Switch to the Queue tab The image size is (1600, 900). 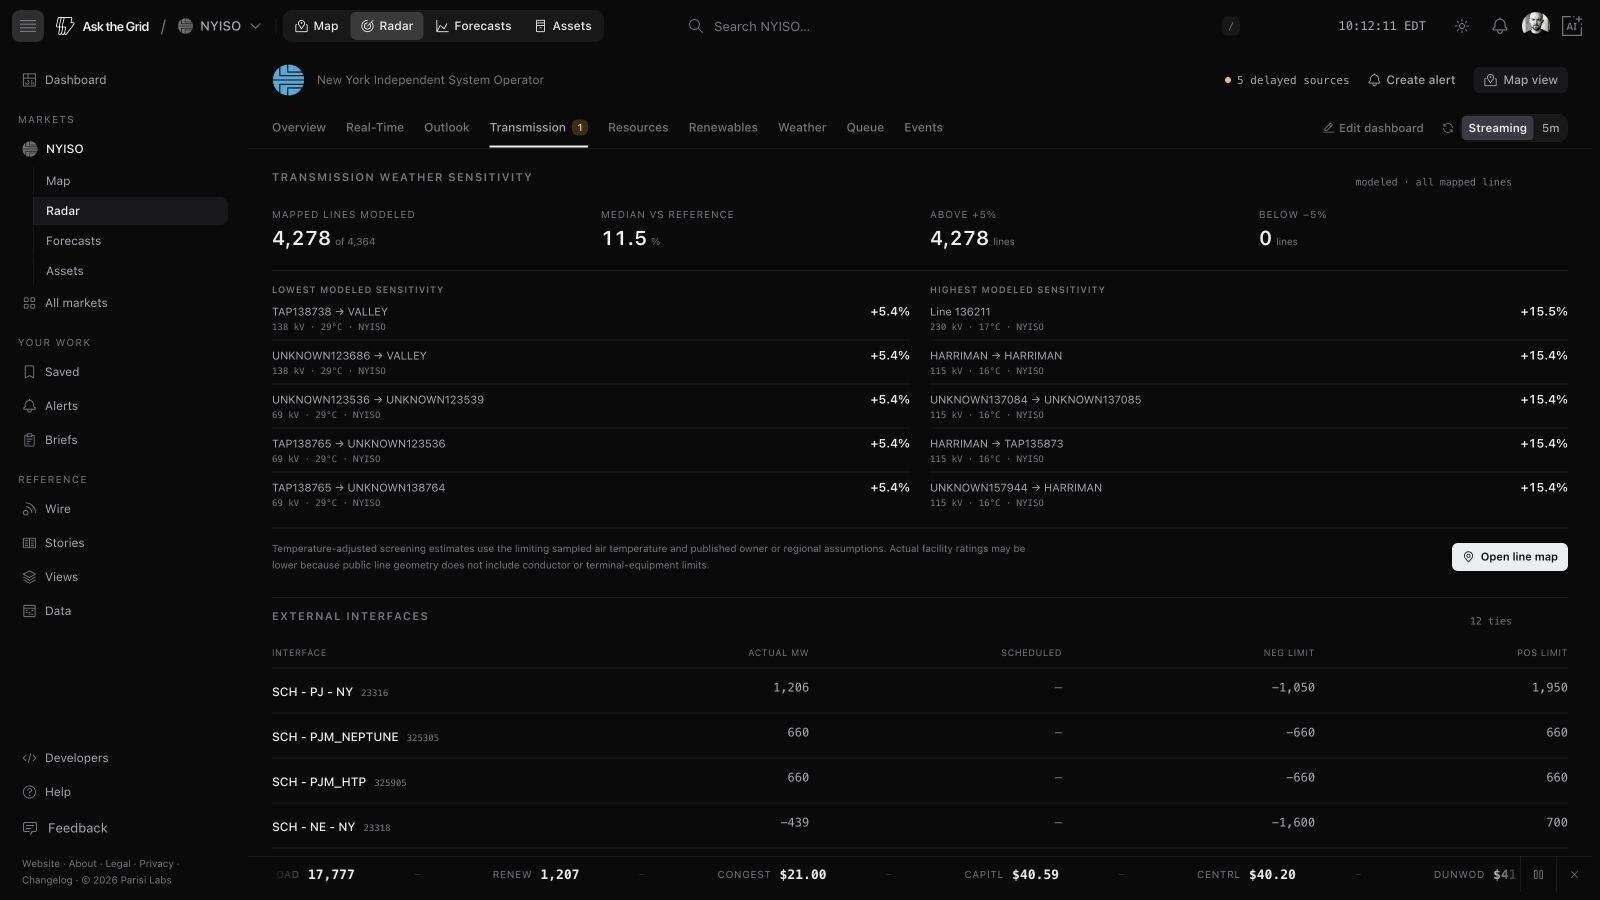tap(865, 128)
